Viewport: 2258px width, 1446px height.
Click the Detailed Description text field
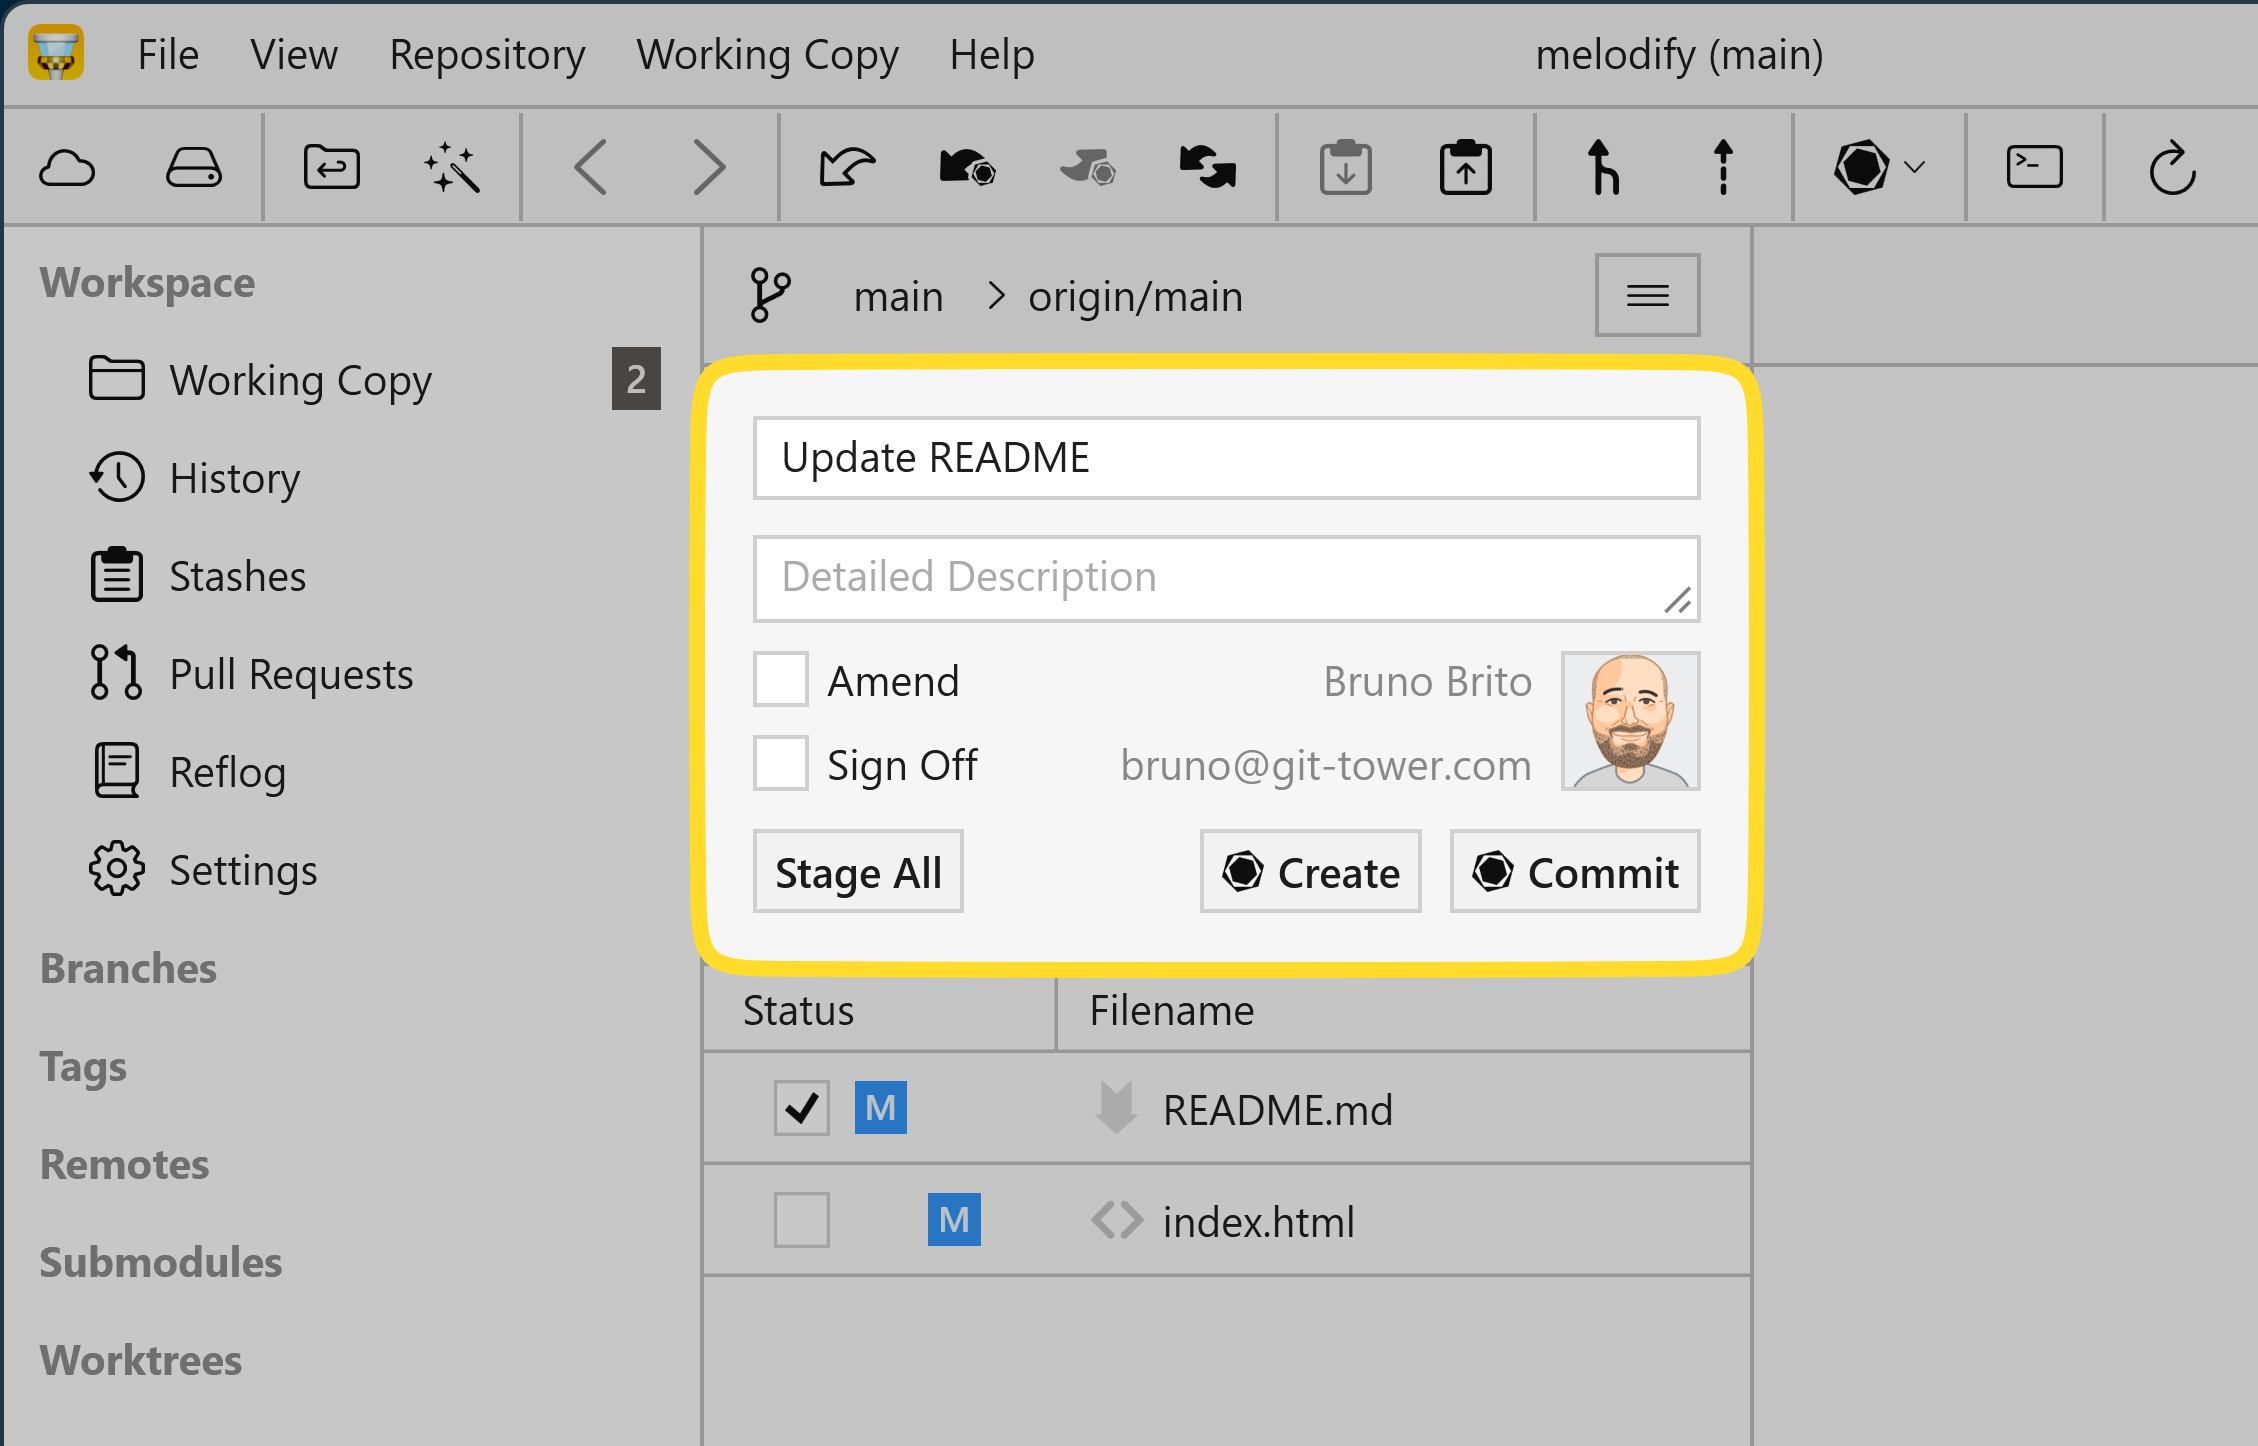1226,578
